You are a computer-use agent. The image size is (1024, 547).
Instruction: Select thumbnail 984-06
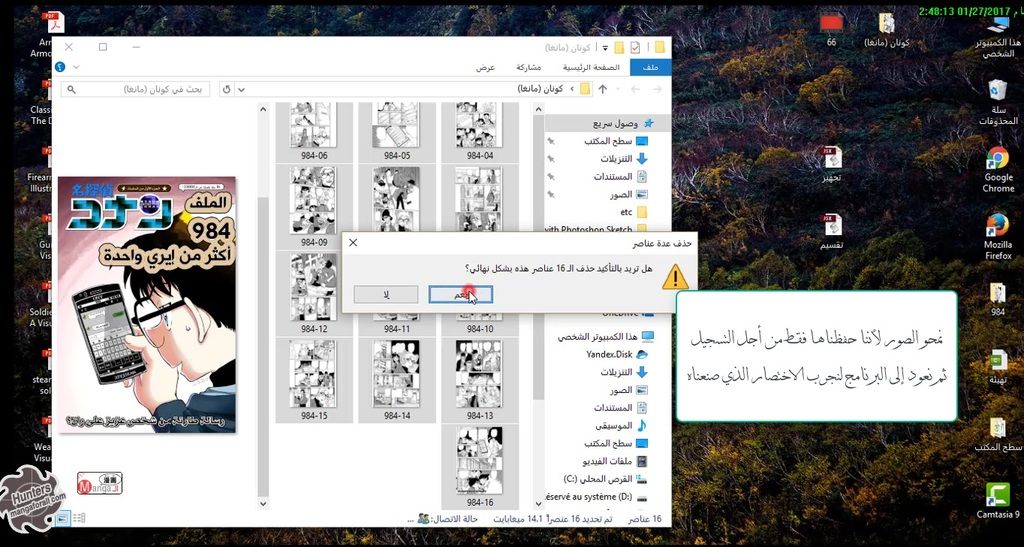(x=313, y=131)
